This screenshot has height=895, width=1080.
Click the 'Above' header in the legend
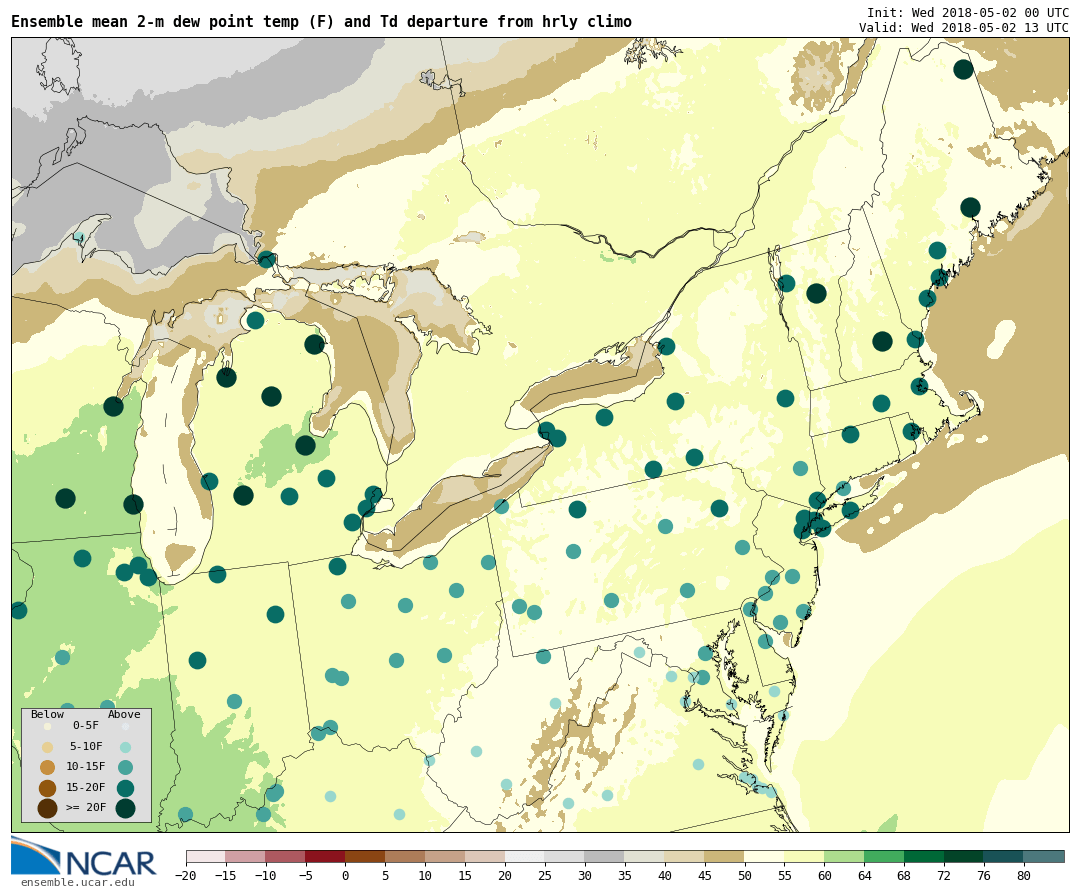pos(124,714)
